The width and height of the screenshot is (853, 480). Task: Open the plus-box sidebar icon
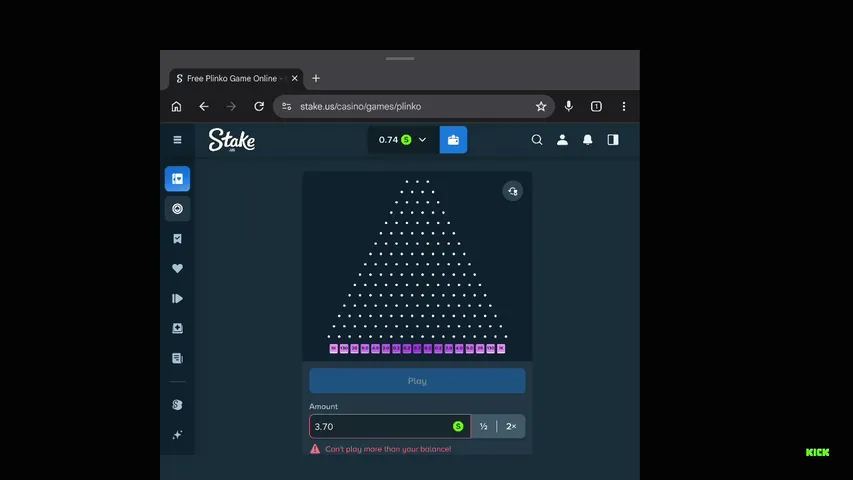pos(177,328)
